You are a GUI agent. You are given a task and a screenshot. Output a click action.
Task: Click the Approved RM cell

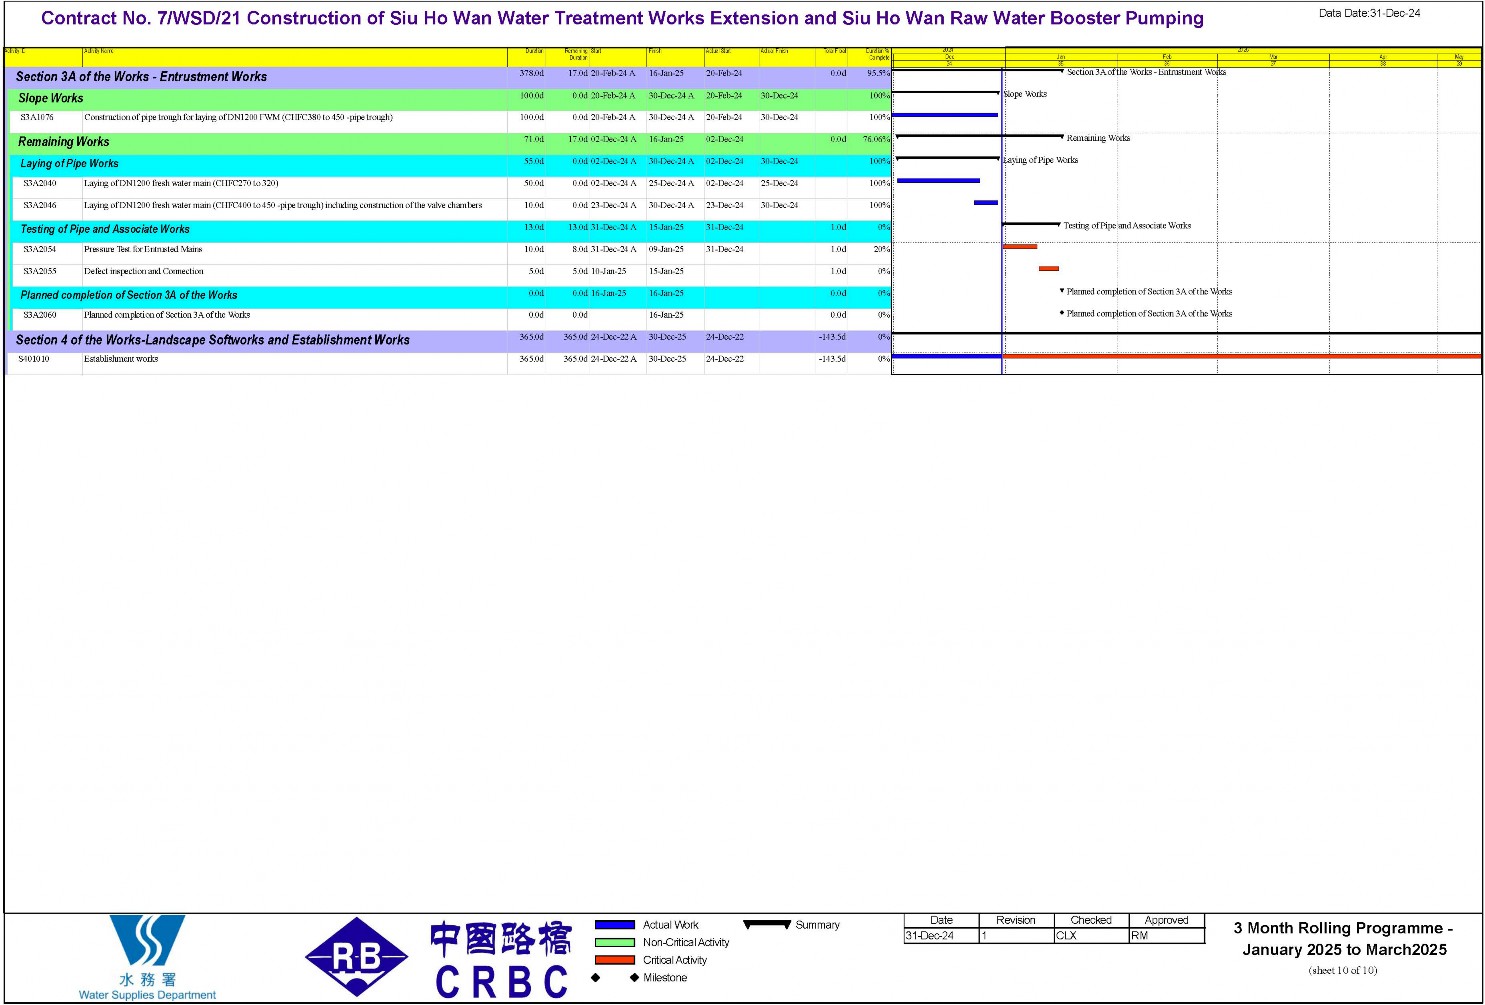pos(1166,937)
